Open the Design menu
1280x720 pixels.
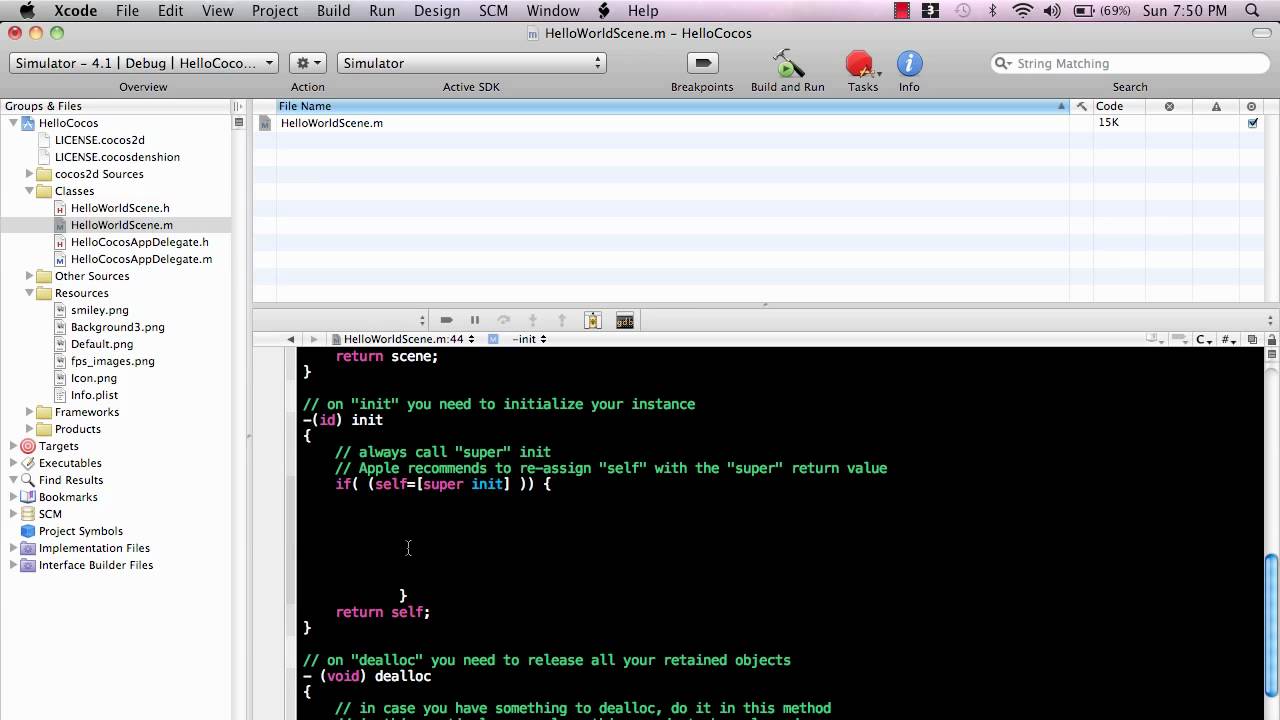437,11
